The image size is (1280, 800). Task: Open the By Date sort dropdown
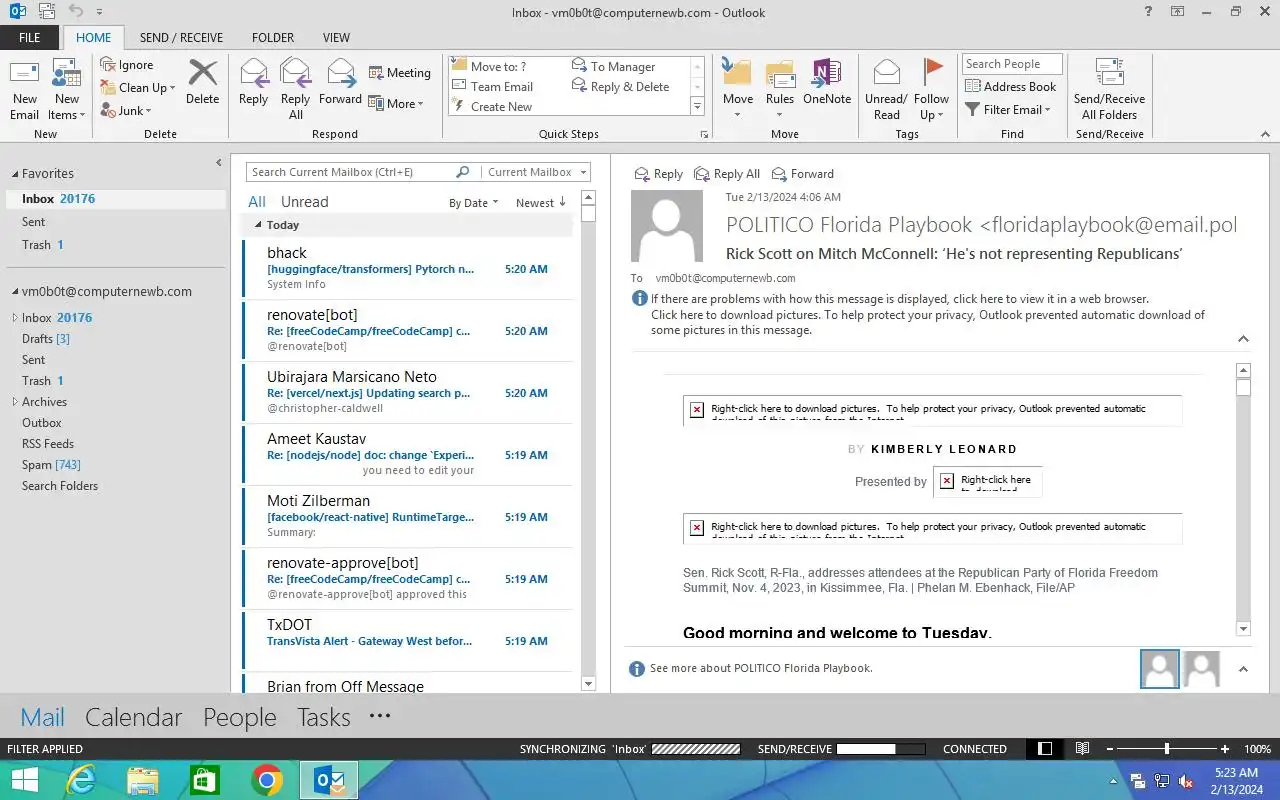[x=473, y=203]
